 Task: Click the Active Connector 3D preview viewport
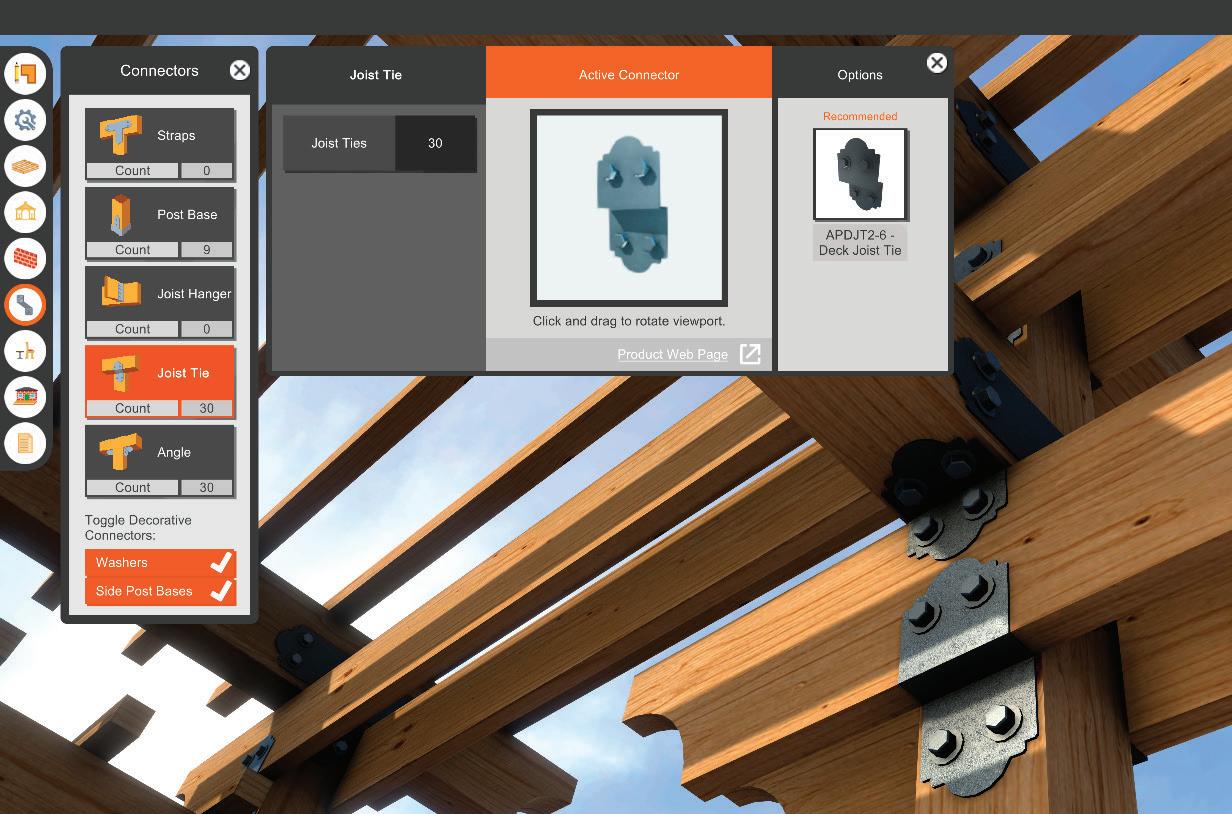click(629, 208)
